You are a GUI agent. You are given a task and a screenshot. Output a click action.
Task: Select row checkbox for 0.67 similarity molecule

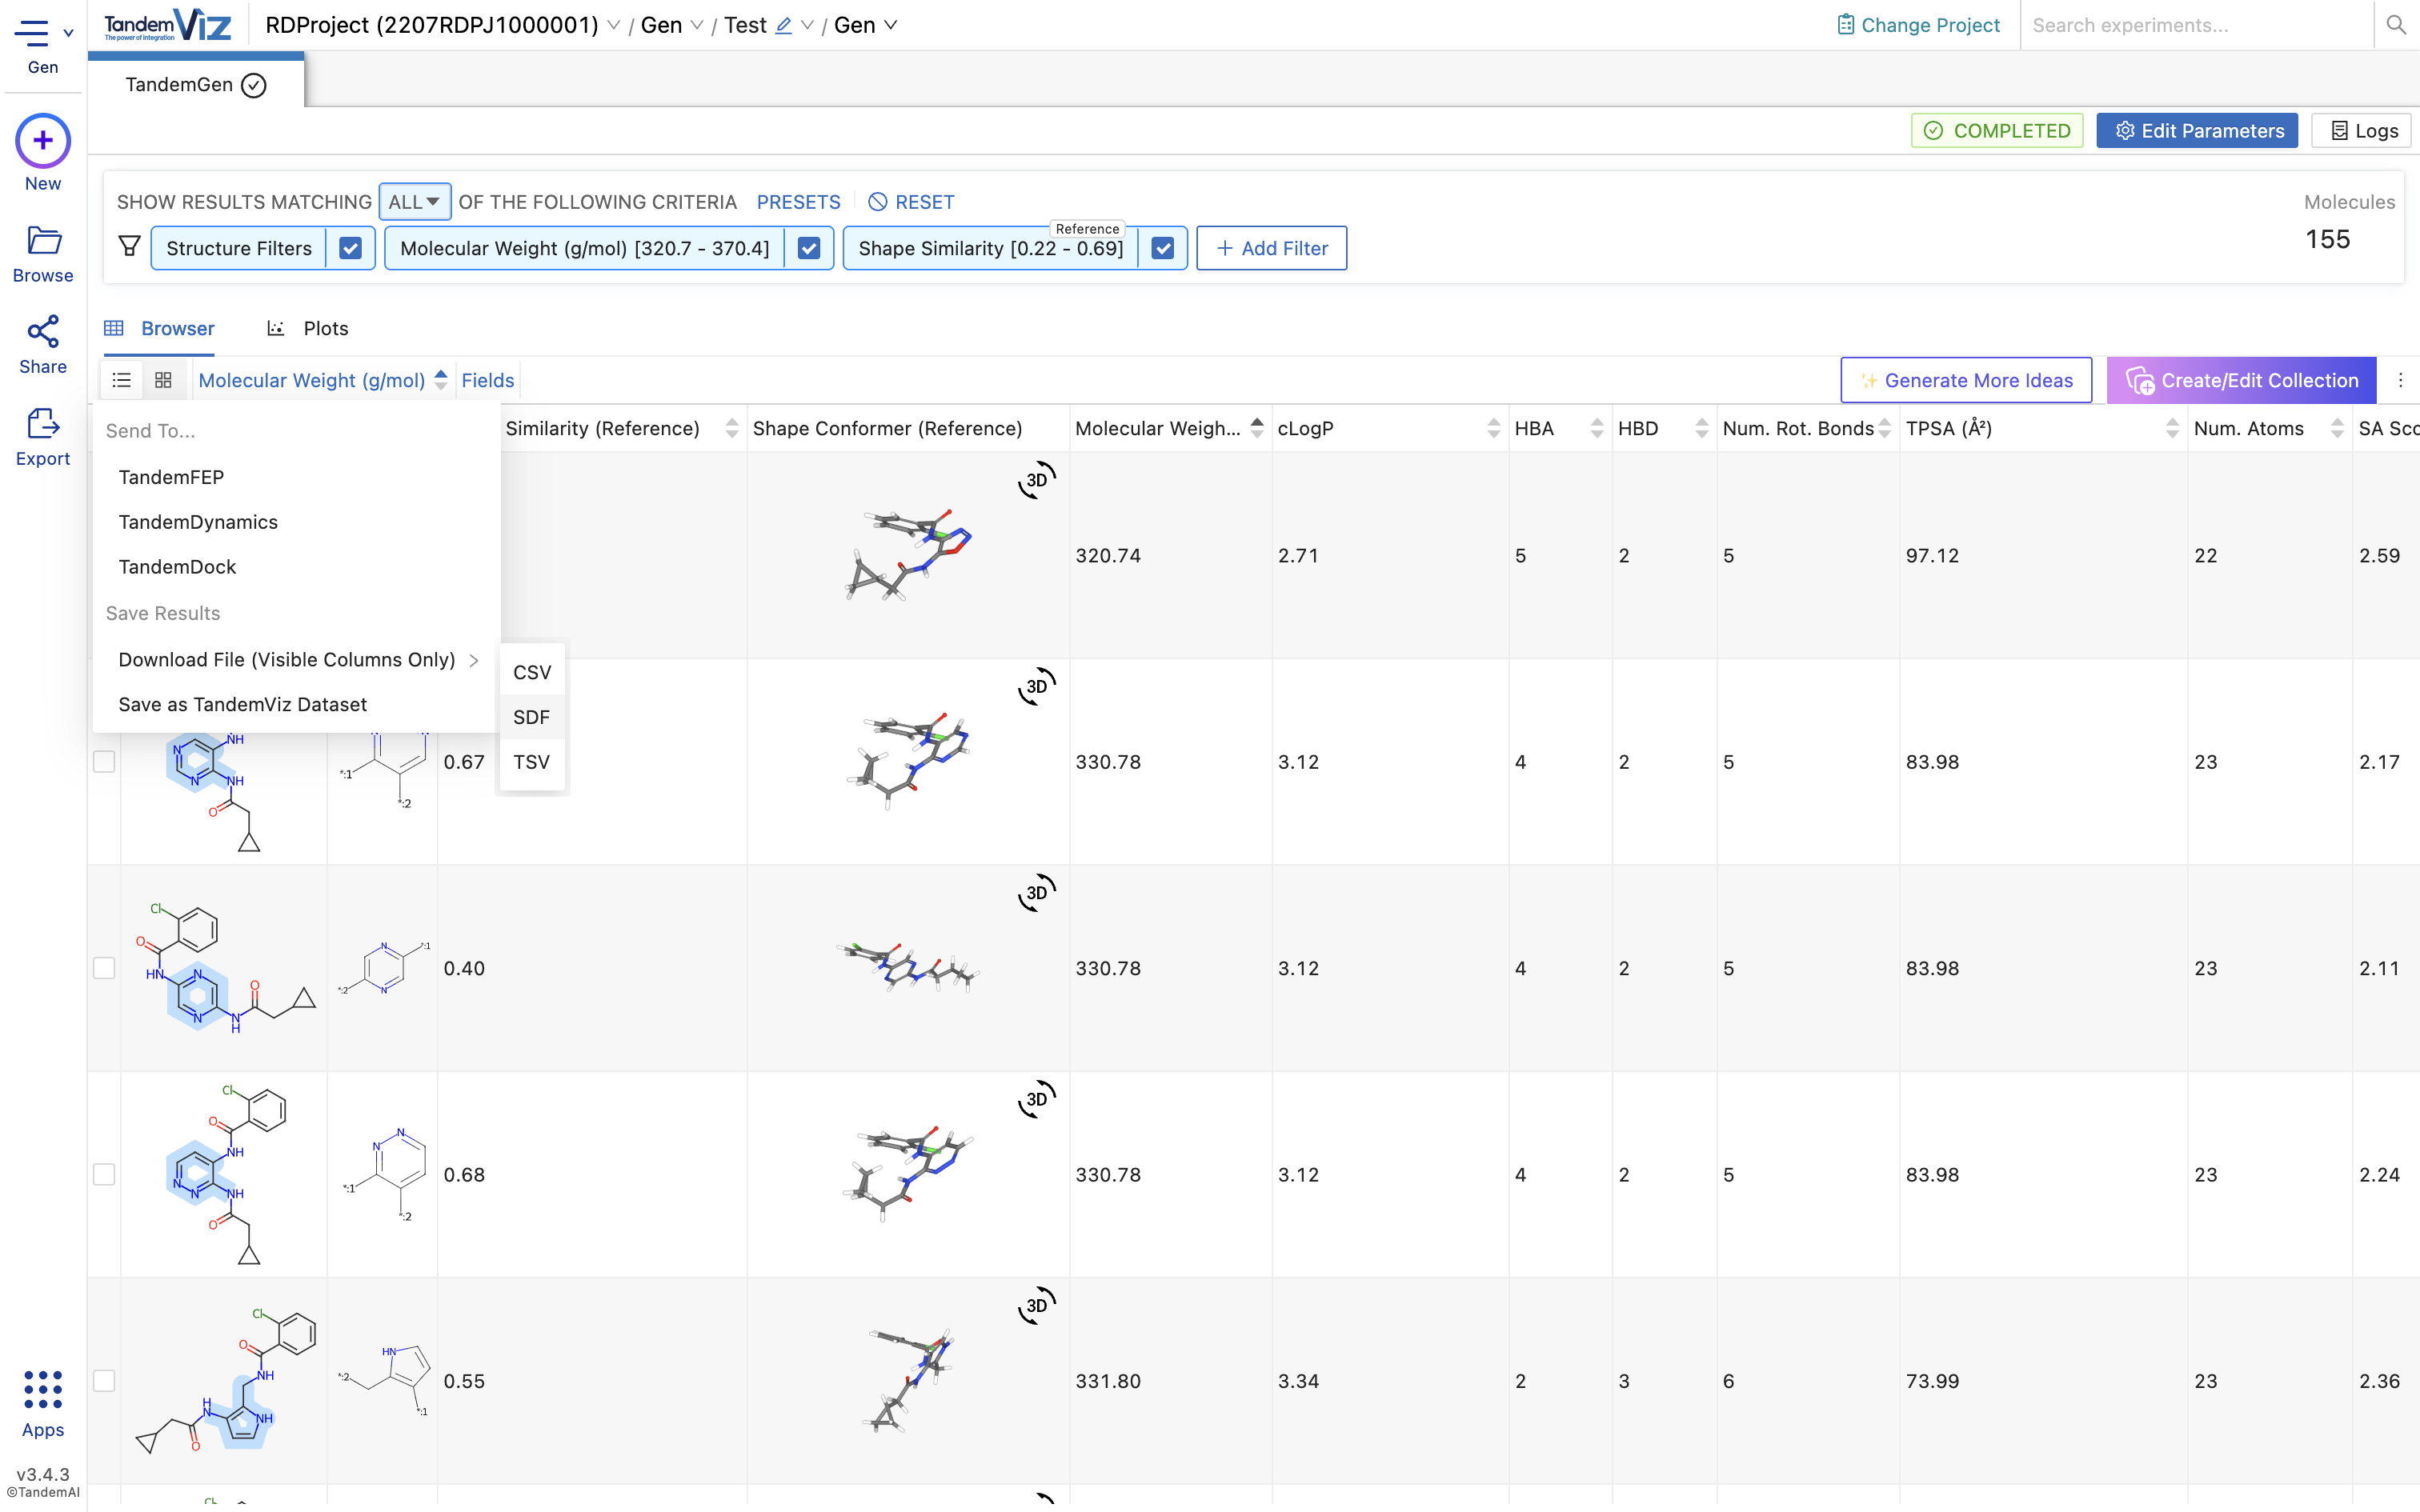click(104, 762)
